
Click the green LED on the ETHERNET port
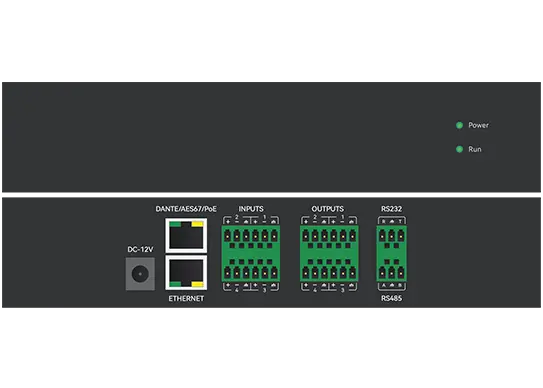175,284
